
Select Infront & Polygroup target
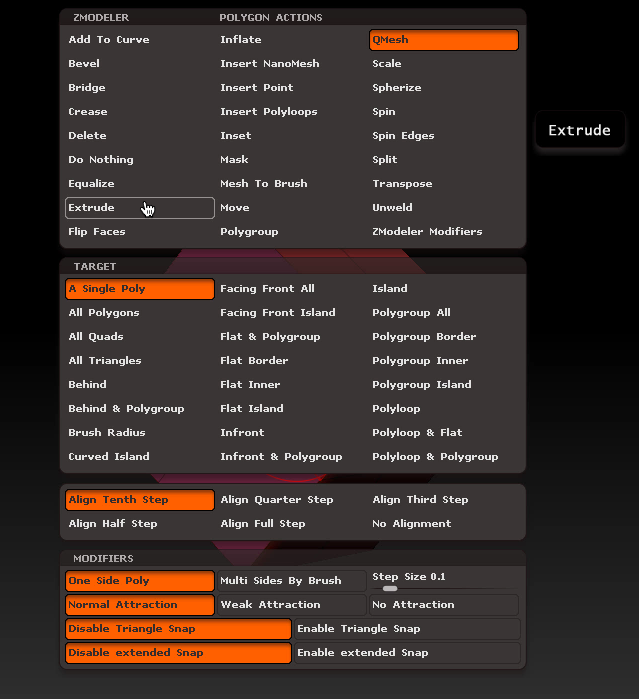click(x=292, y=457)
